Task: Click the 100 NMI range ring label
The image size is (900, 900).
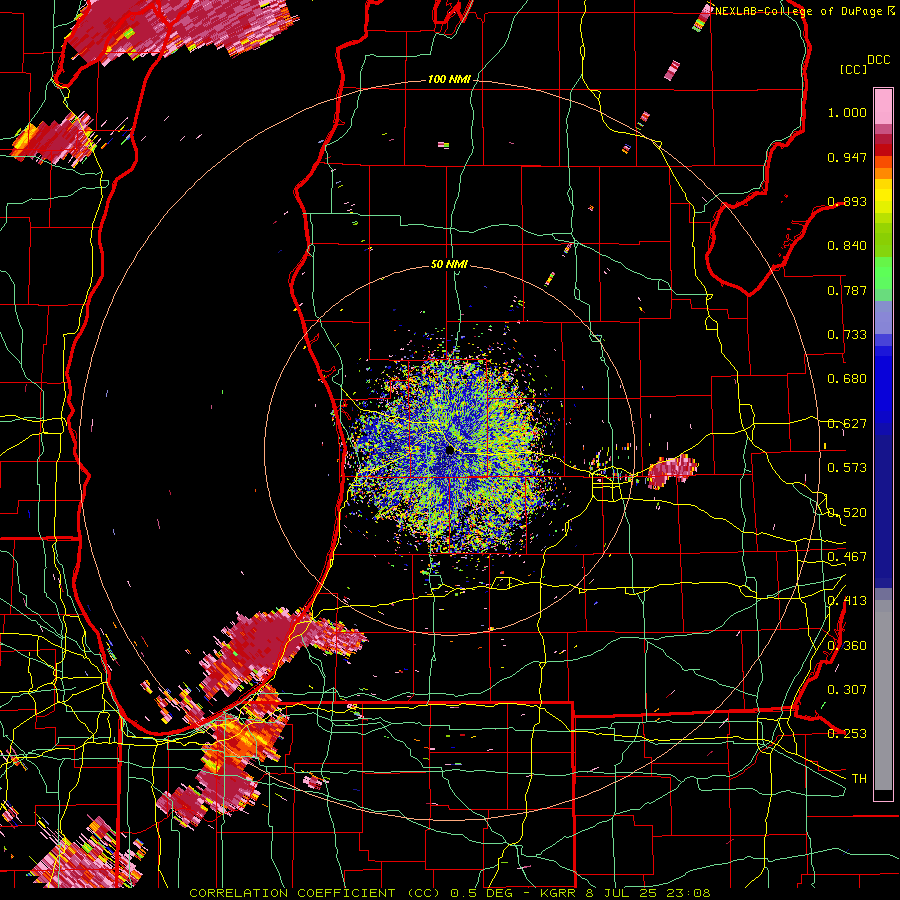Action: (x=449, y=79)
